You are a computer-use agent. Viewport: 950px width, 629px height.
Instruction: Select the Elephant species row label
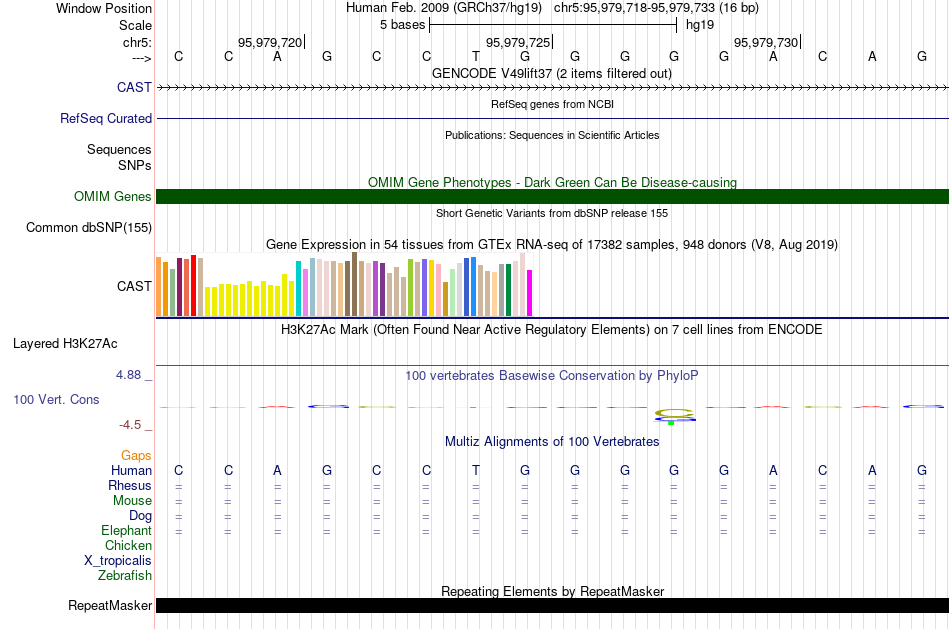coord(126,530)
